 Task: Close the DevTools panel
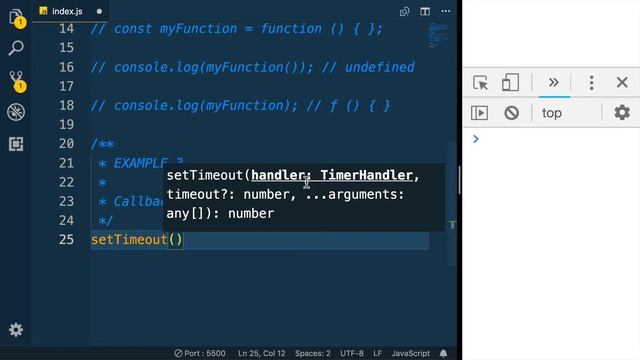(x=622, y=82)
